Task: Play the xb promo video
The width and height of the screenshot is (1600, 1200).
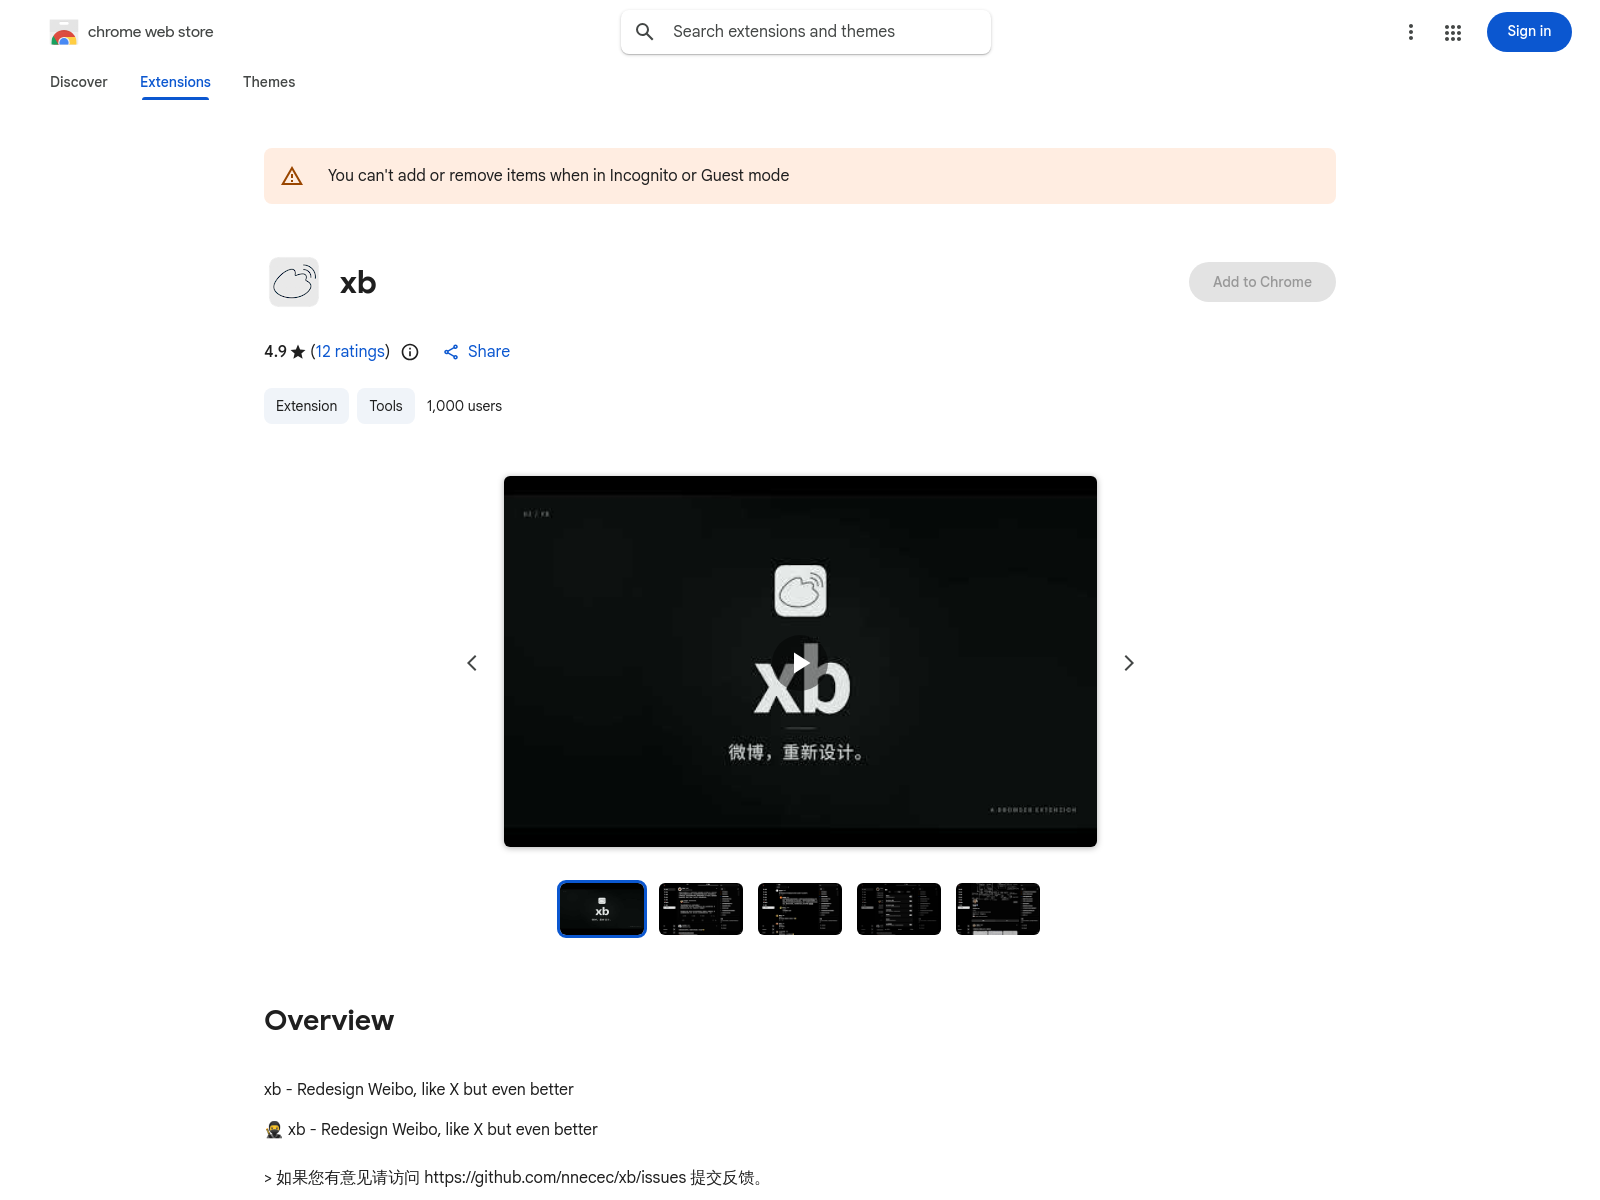Action: coord(800,662)
